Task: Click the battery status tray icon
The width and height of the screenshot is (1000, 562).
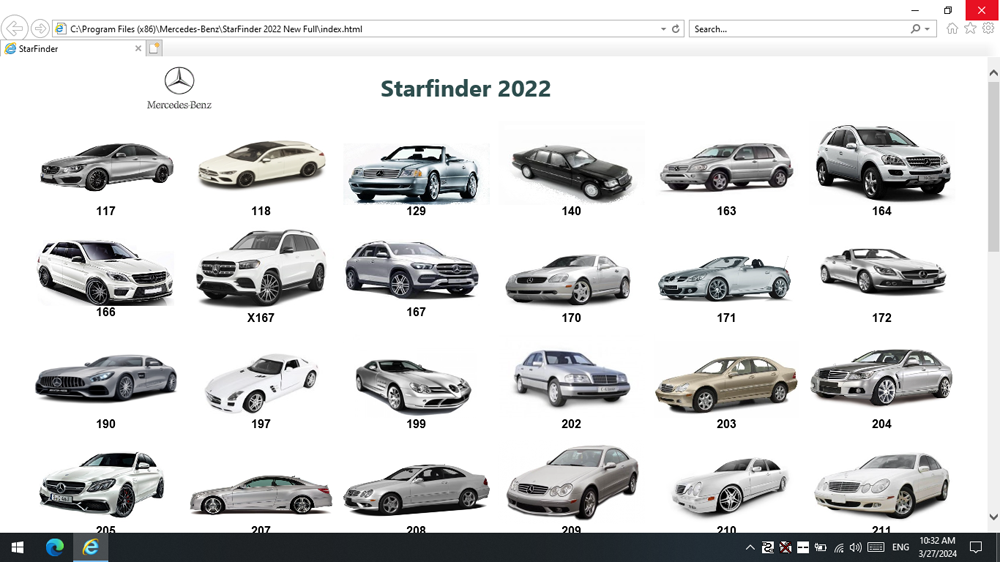Action: (820, 547)
